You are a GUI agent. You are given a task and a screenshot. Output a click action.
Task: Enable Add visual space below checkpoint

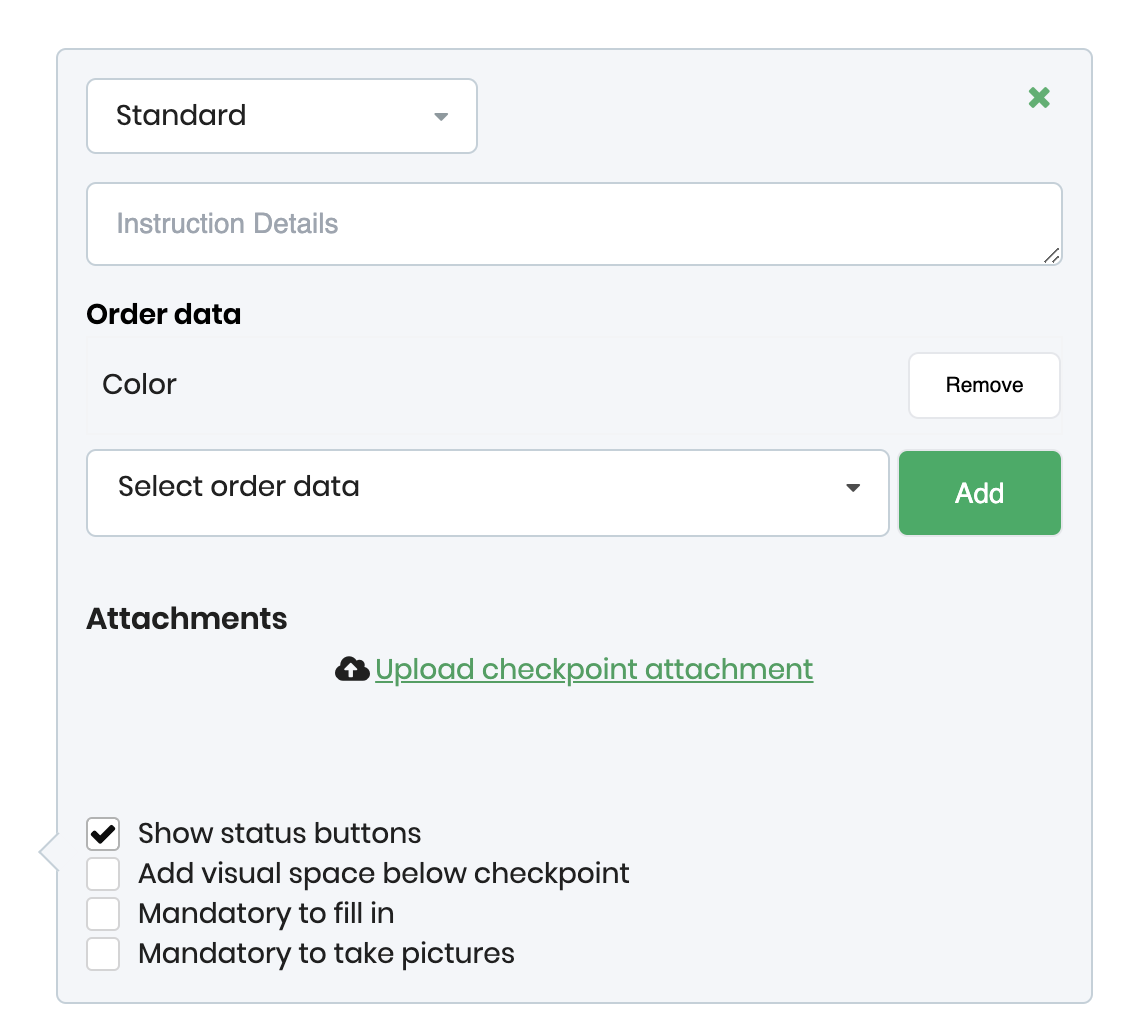click(103, 874)
